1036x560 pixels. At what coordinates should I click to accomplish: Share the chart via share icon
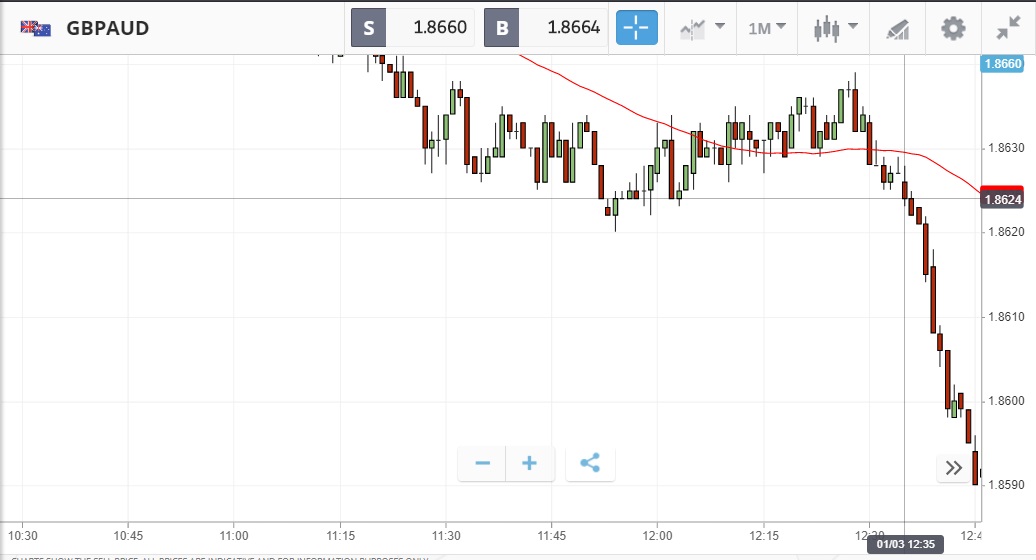(x=590, y=463)
